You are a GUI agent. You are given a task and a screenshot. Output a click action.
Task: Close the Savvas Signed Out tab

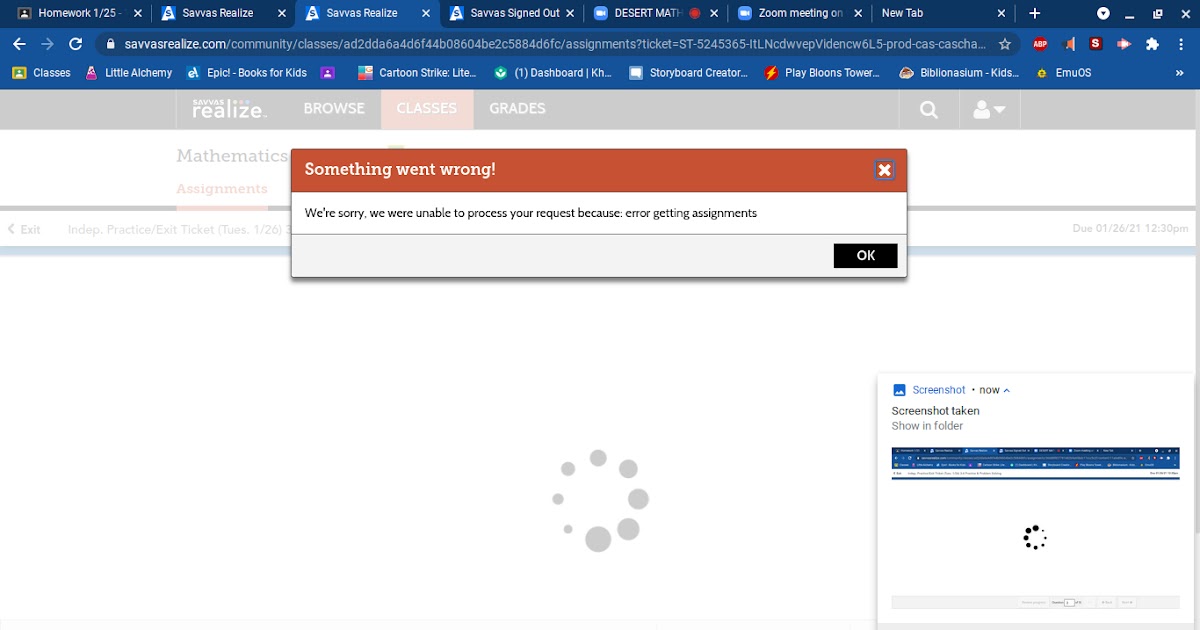[x=570, y=13]
